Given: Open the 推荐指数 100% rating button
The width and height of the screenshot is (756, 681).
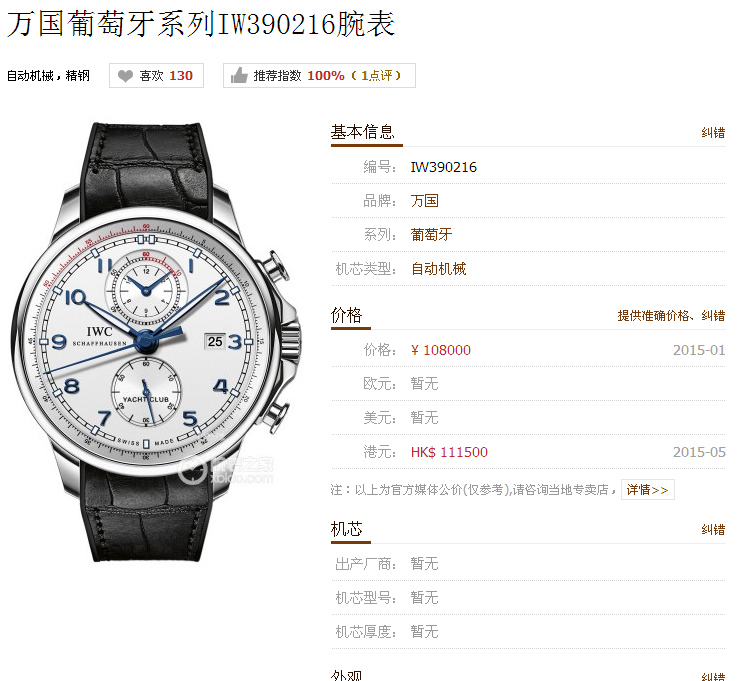Looking at the screenshot, I should tap(319, 75).
